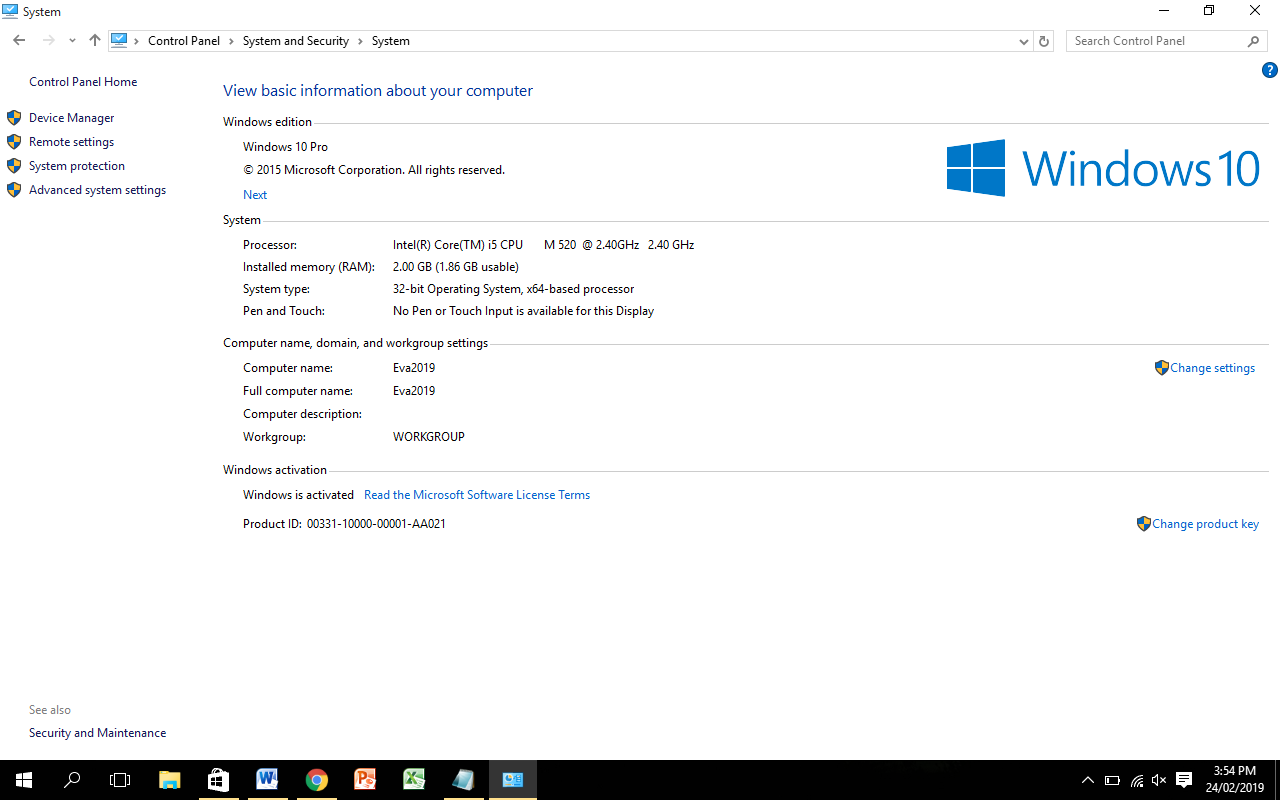Switch to Word on taskbar
Screen dimensions: 1280x800
tap(267, 780)
